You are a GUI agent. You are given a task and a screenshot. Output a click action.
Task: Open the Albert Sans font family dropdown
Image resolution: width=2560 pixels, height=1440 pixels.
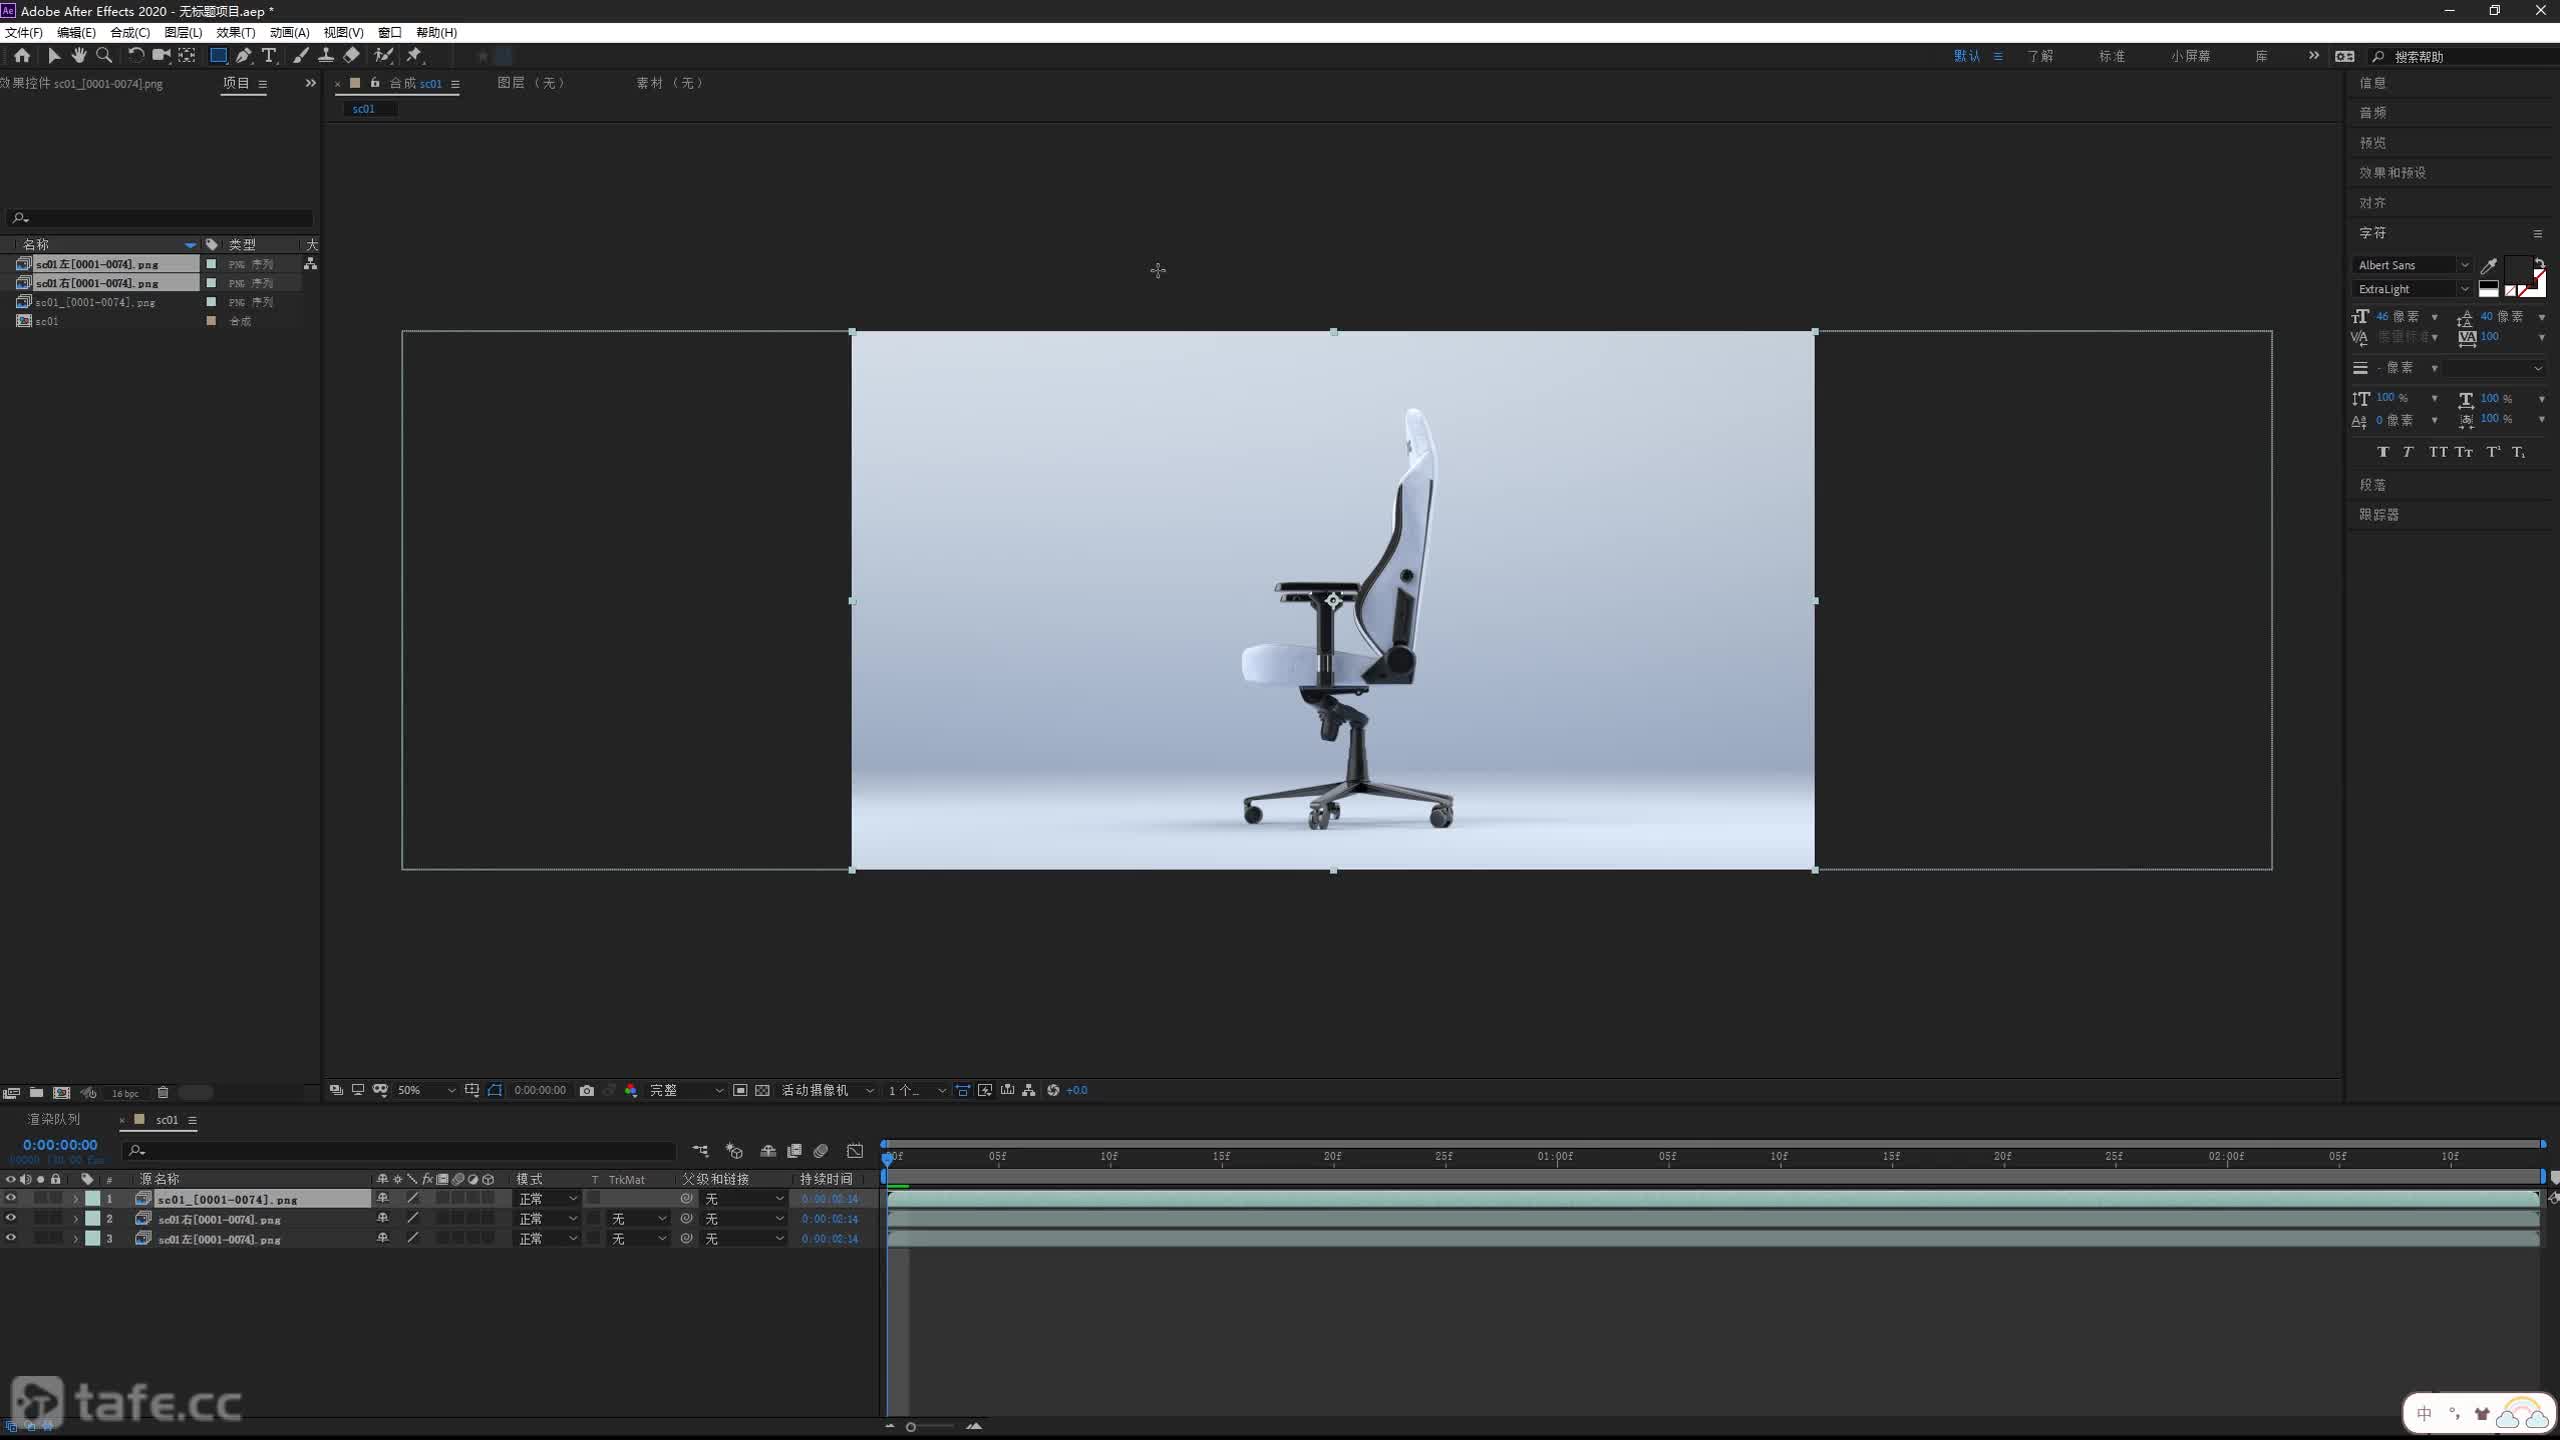[x=2412, y=265]
